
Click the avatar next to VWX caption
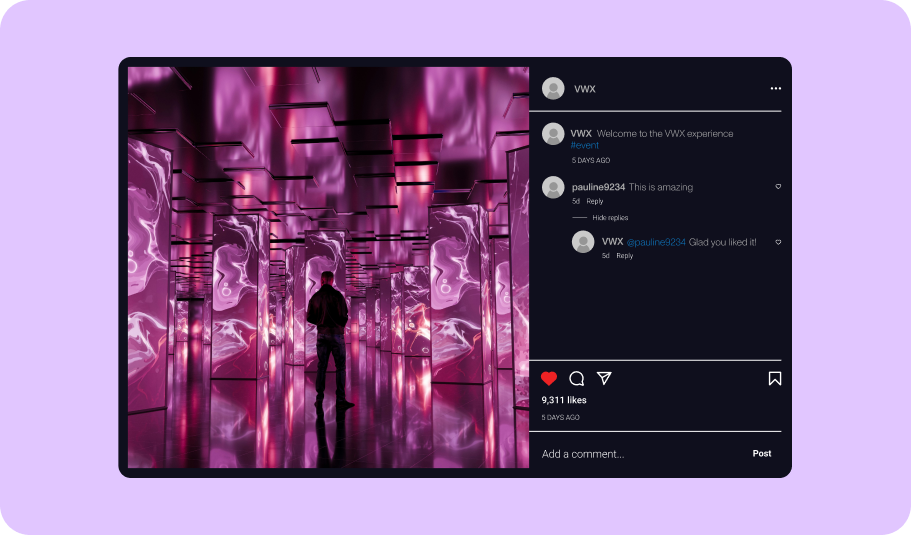(x=553, y=134)
